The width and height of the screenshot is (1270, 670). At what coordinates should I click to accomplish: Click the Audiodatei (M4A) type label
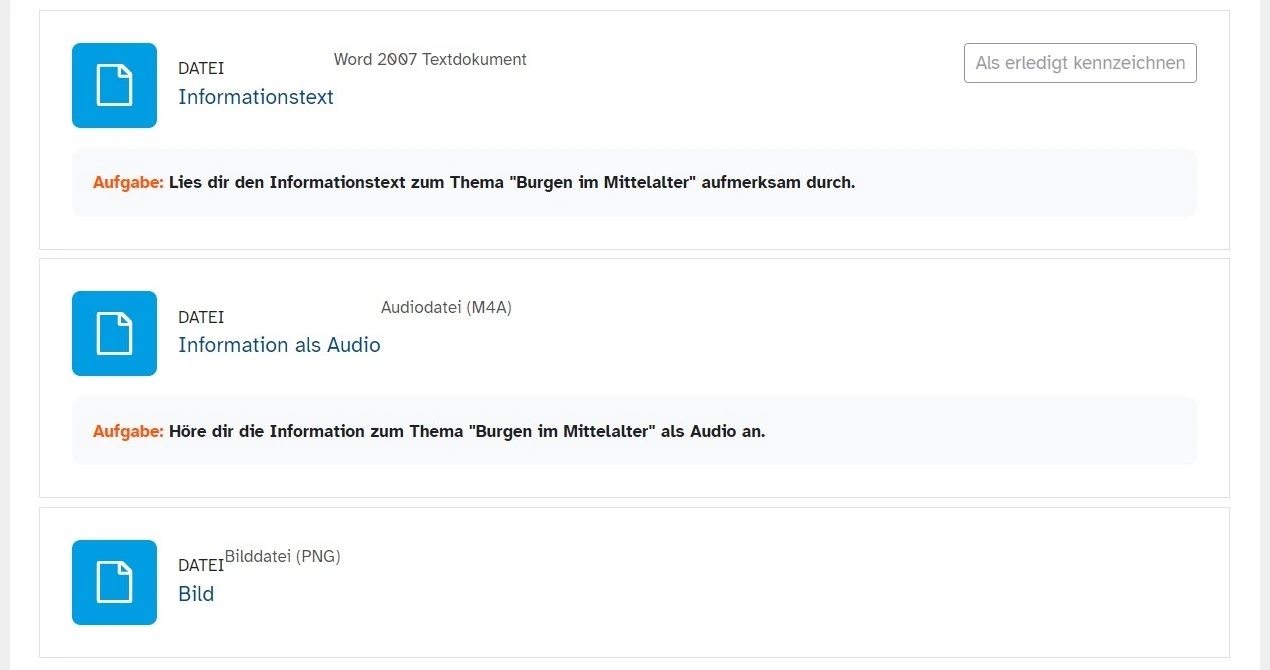[446, 308]
